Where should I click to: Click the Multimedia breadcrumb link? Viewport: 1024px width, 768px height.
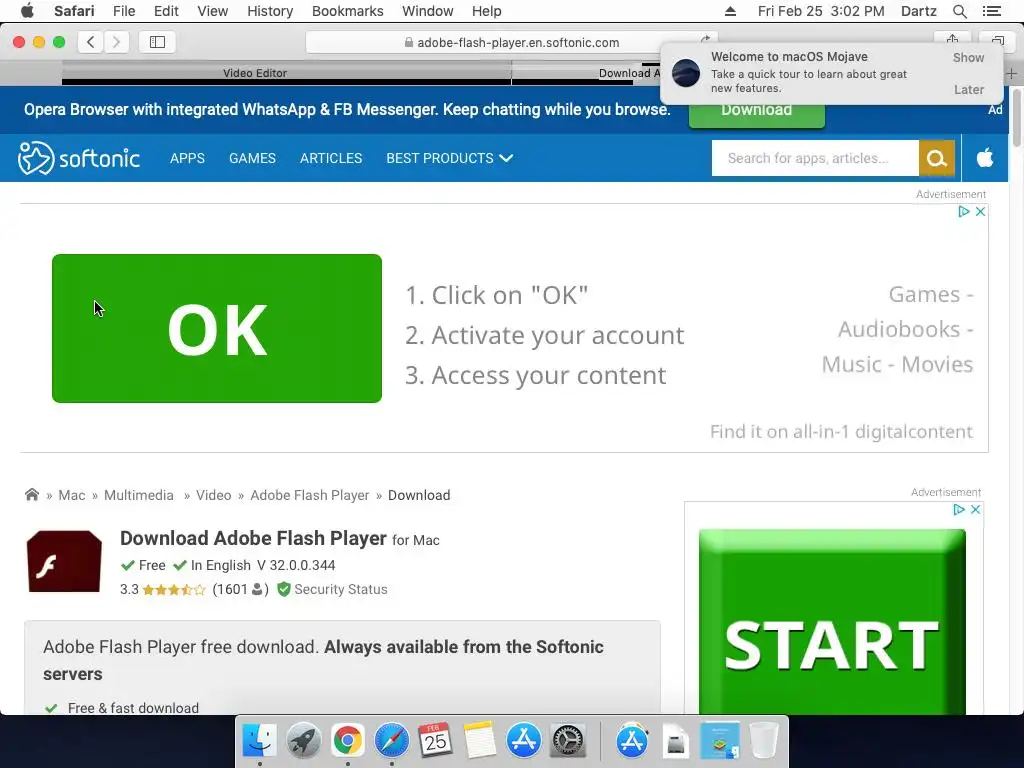coord(138,495)
